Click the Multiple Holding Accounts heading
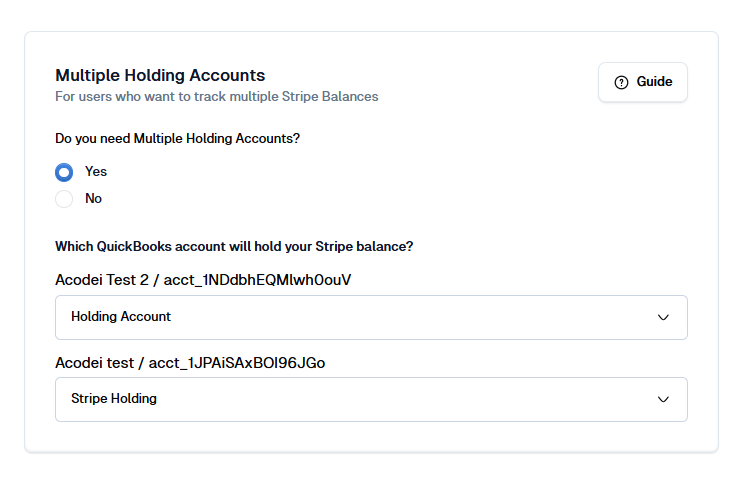The image size is (739, 478). coord(160,75)
